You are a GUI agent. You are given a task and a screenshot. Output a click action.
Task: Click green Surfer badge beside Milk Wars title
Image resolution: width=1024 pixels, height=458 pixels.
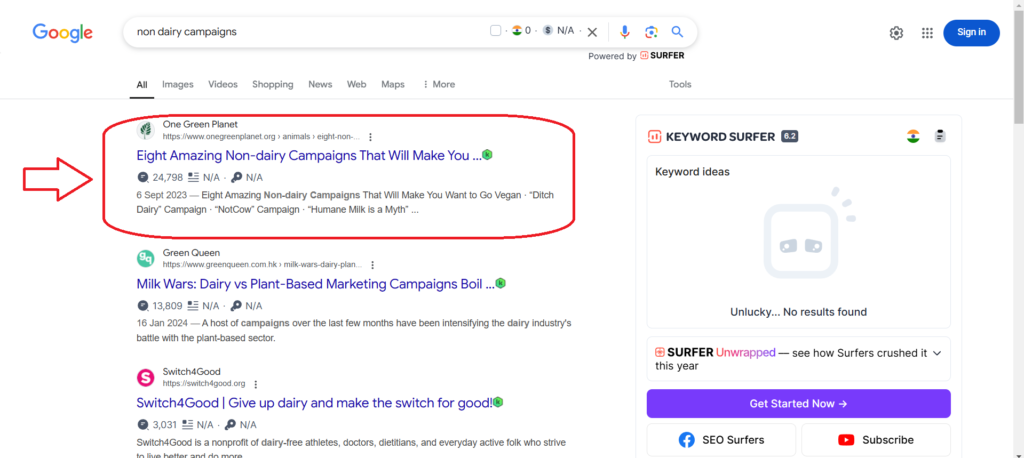click(501, 284)
